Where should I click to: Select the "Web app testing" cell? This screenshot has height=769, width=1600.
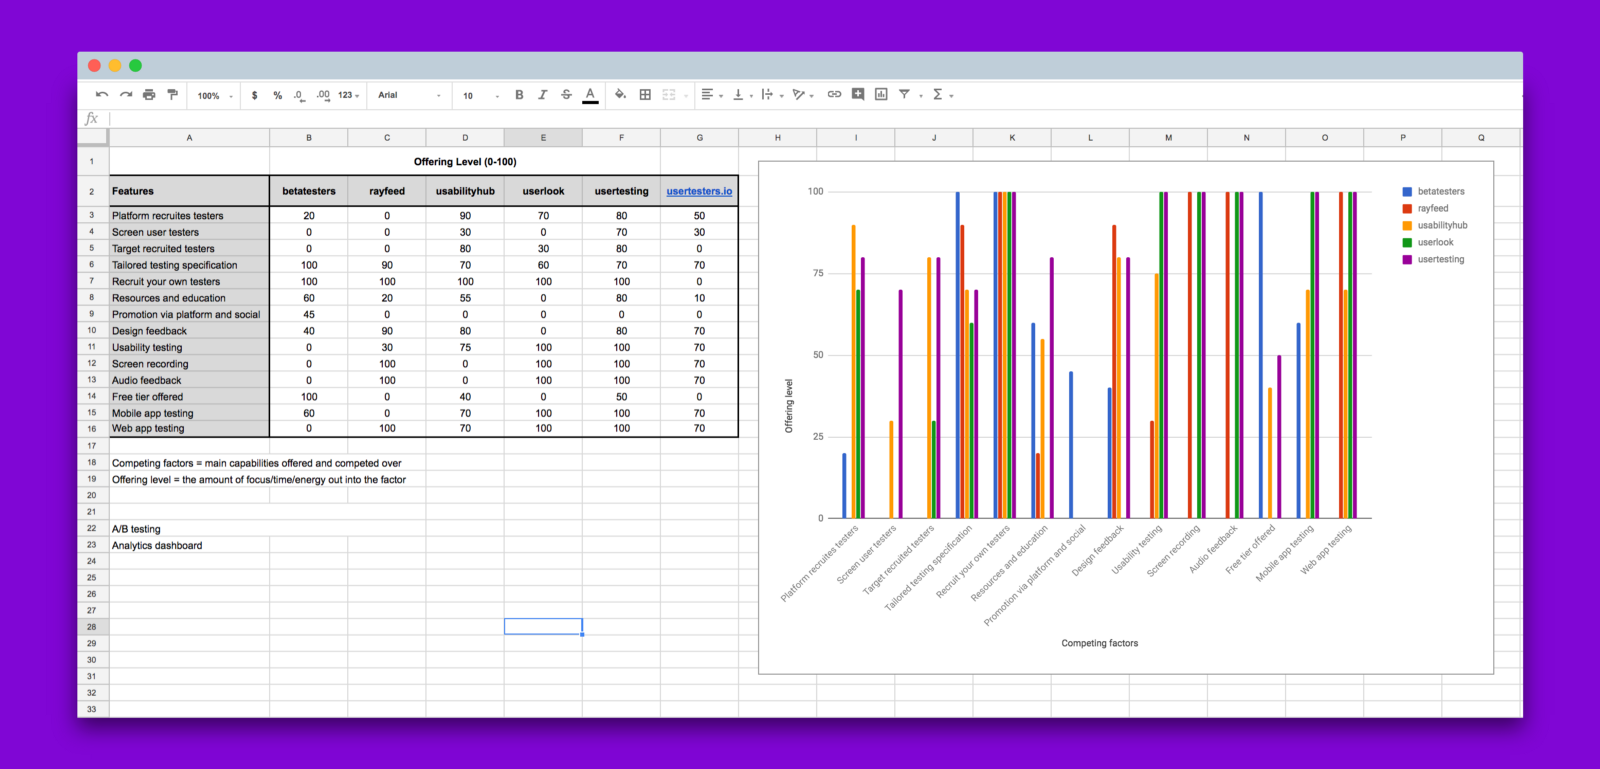(x=189, y=428)
